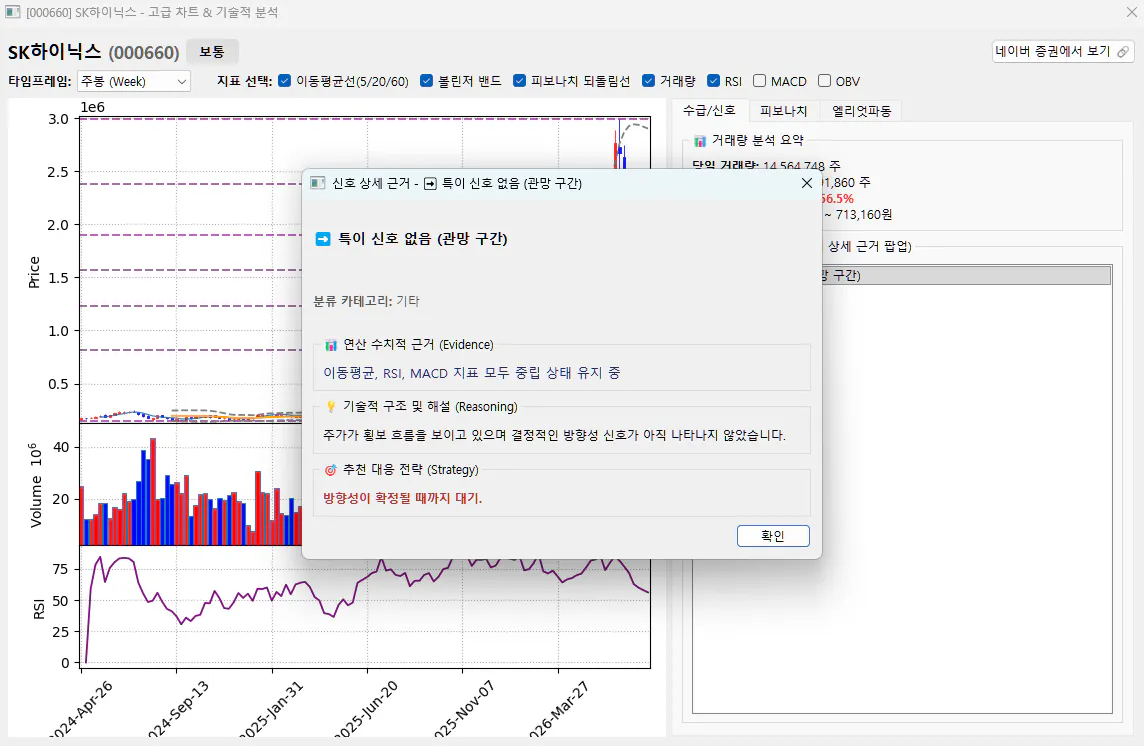Toggle the 이동평균선(5/20/60) checkbox
This screenshot has width=1144, height=746.
pyautogui.click(x=285, y=81)
